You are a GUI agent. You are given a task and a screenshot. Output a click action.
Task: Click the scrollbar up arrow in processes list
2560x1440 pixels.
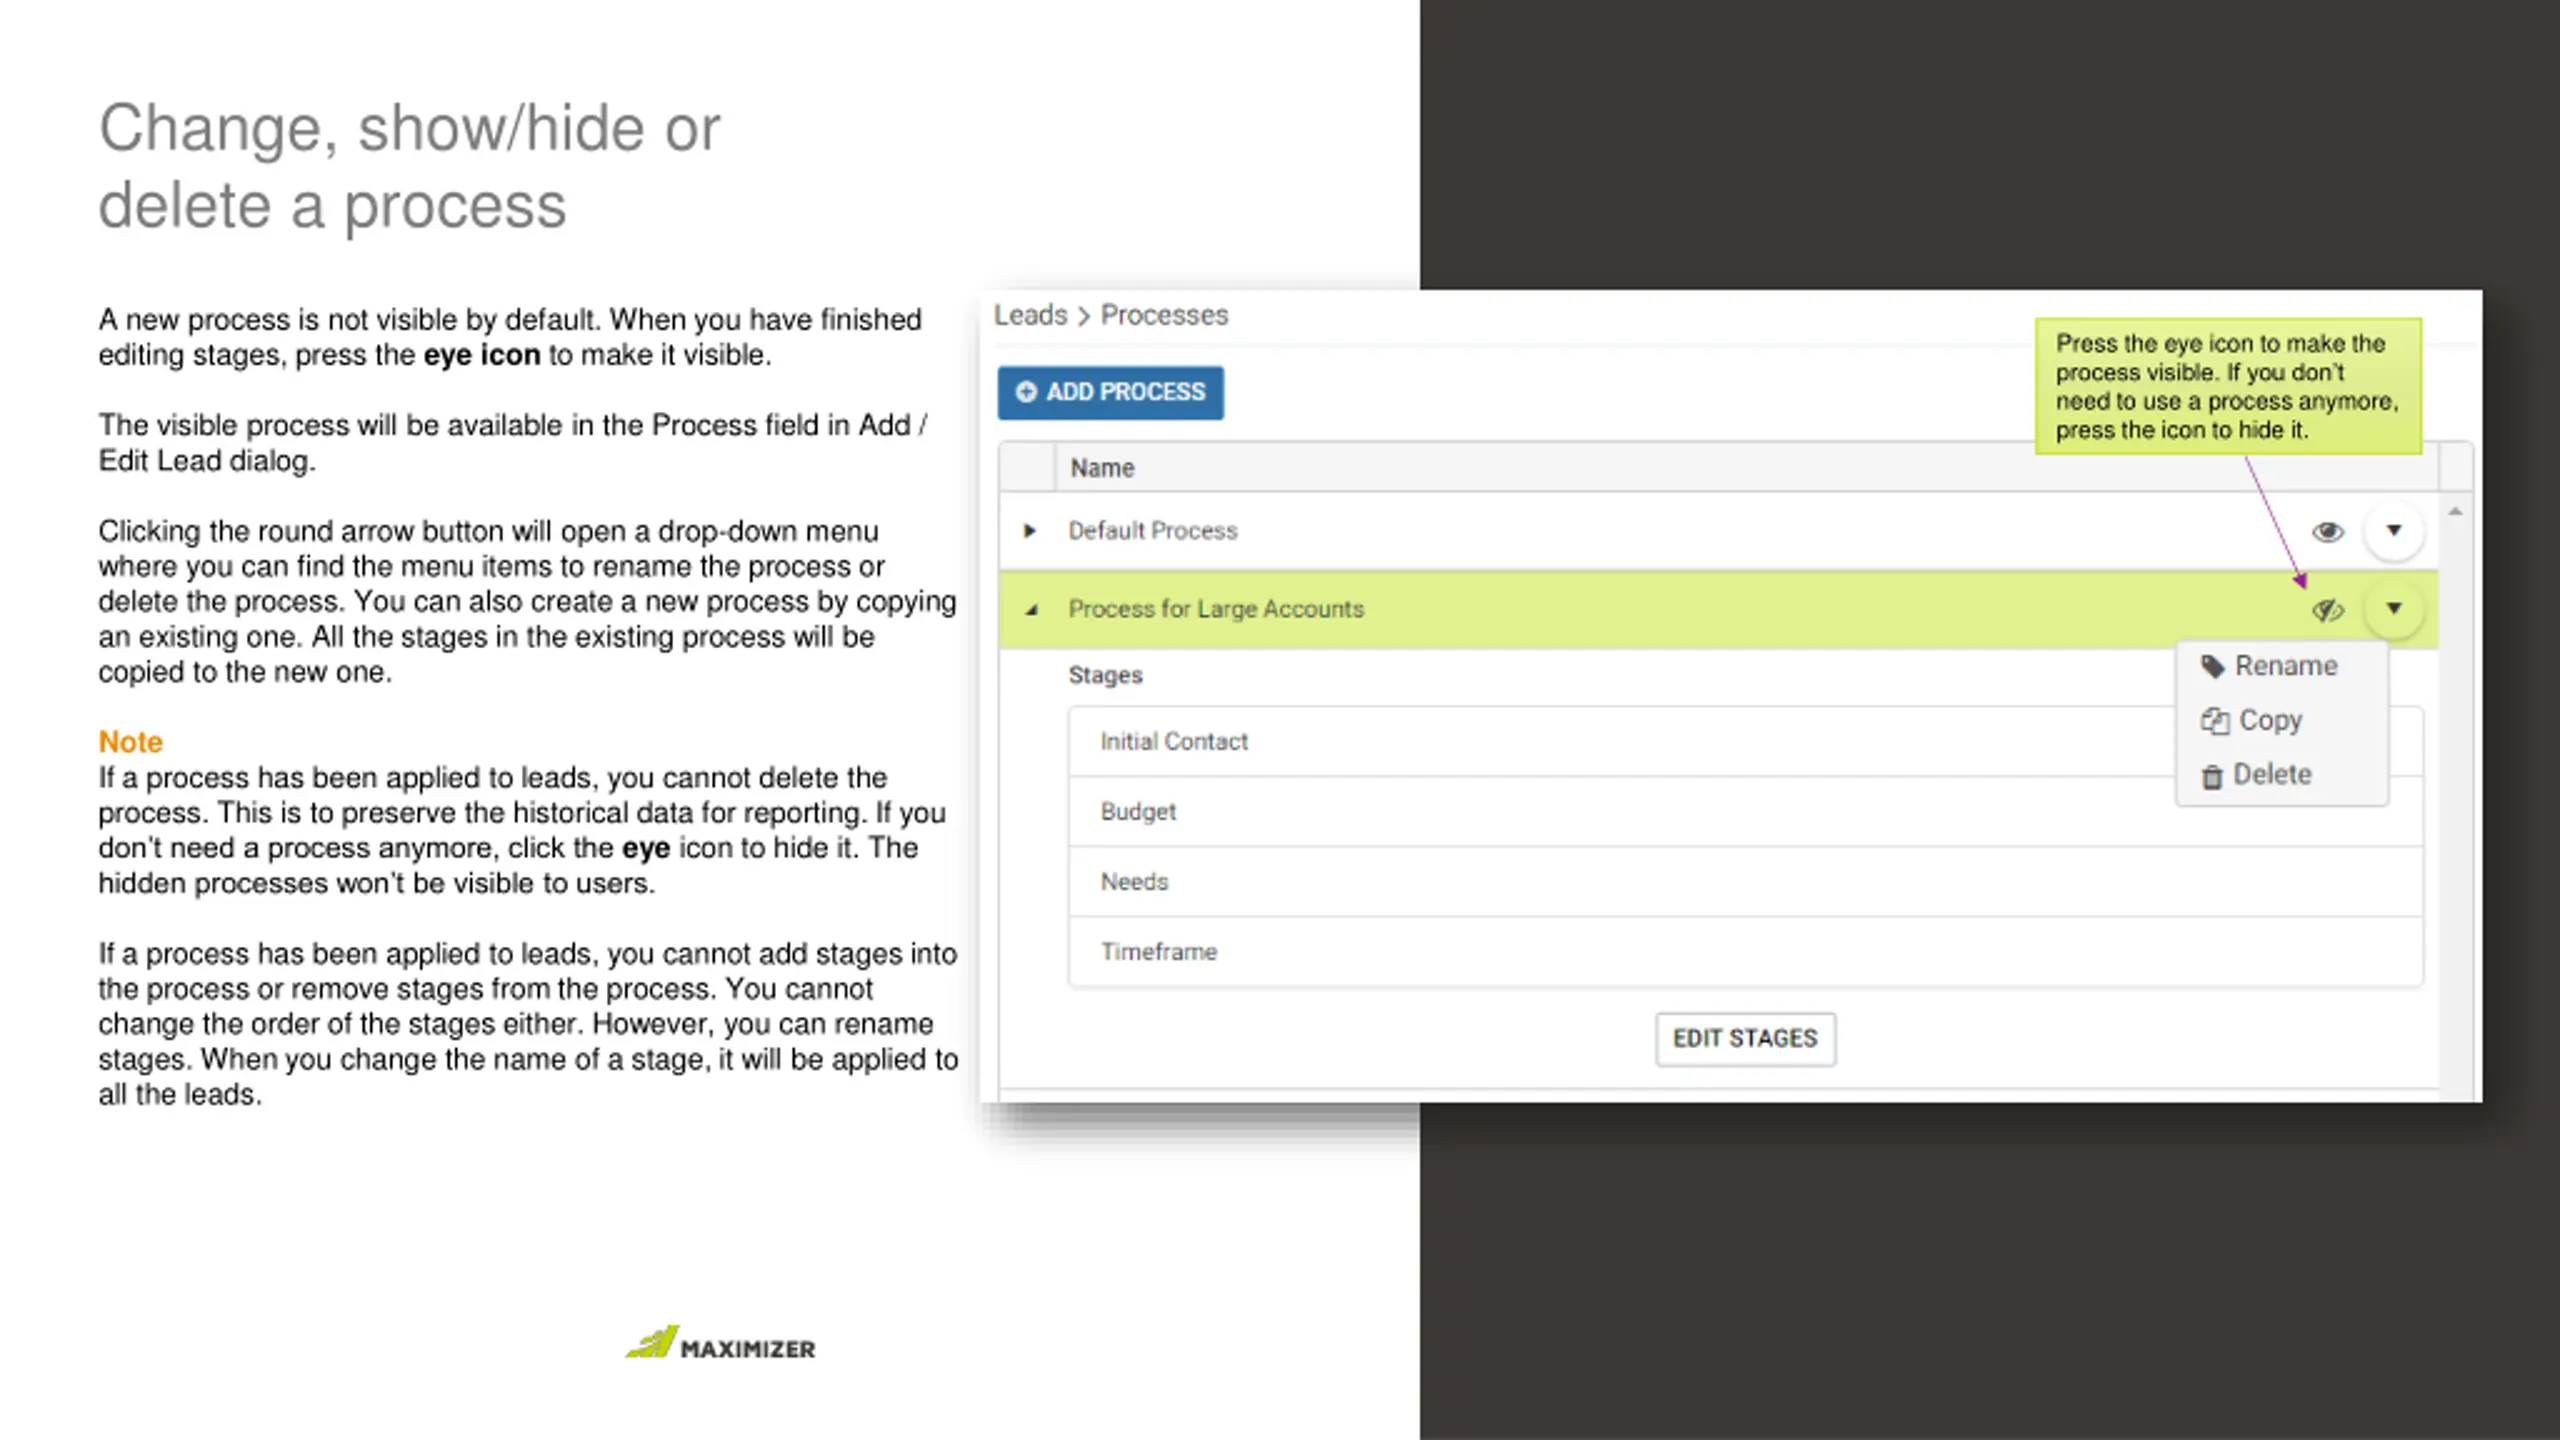click(x=2455, y=512)
